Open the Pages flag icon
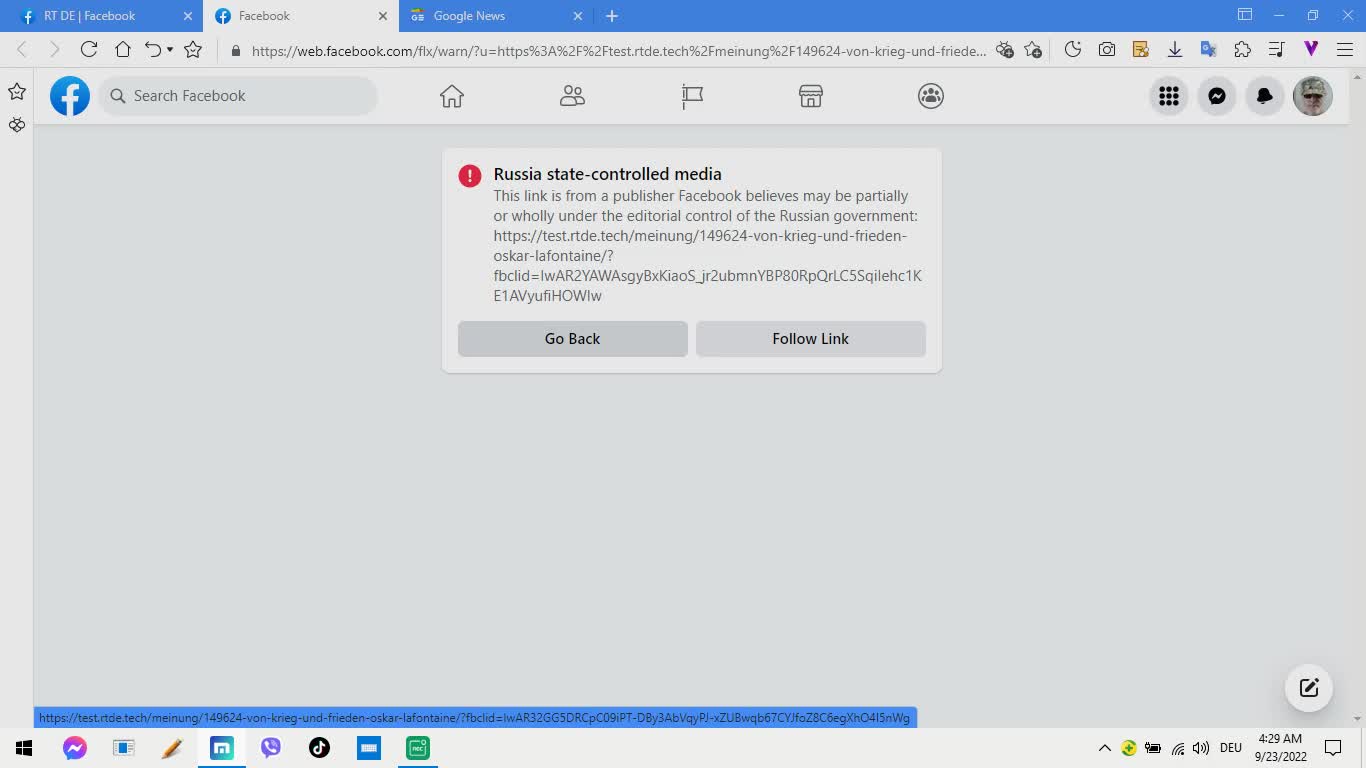 tap(692, 96)
